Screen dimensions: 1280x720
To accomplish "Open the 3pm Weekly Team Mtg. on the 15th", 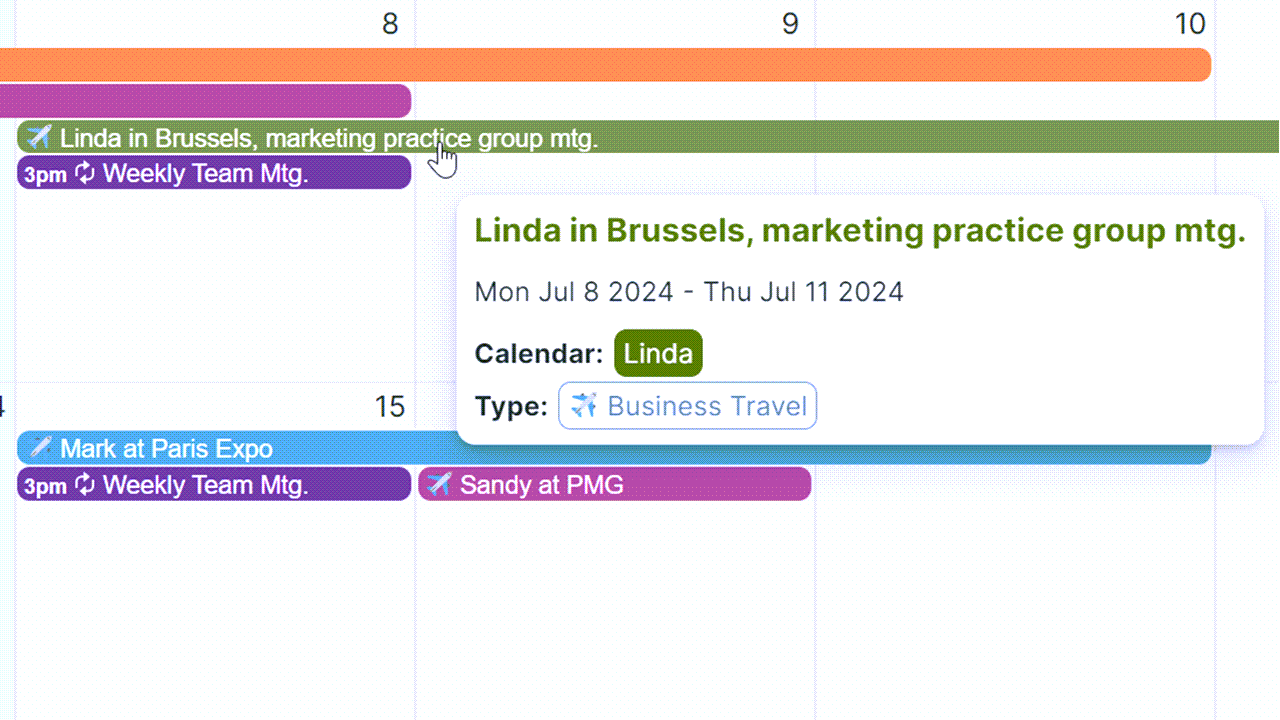I will click(x=214, y=485).
